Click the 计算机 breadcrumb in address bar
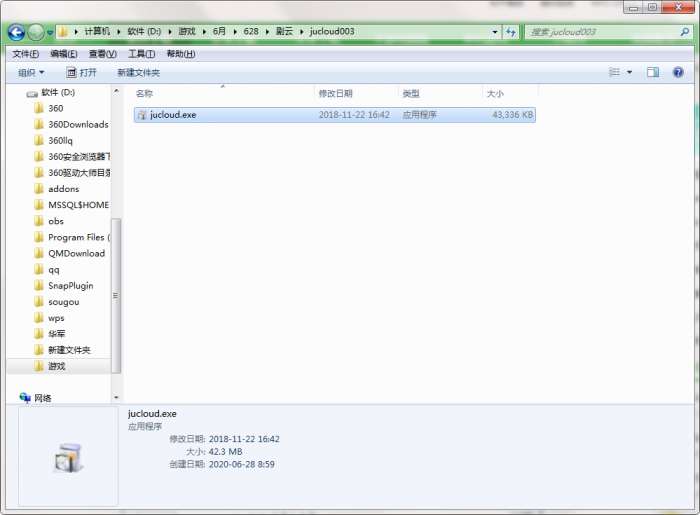 pyautogui.click(x=97, y=32)
